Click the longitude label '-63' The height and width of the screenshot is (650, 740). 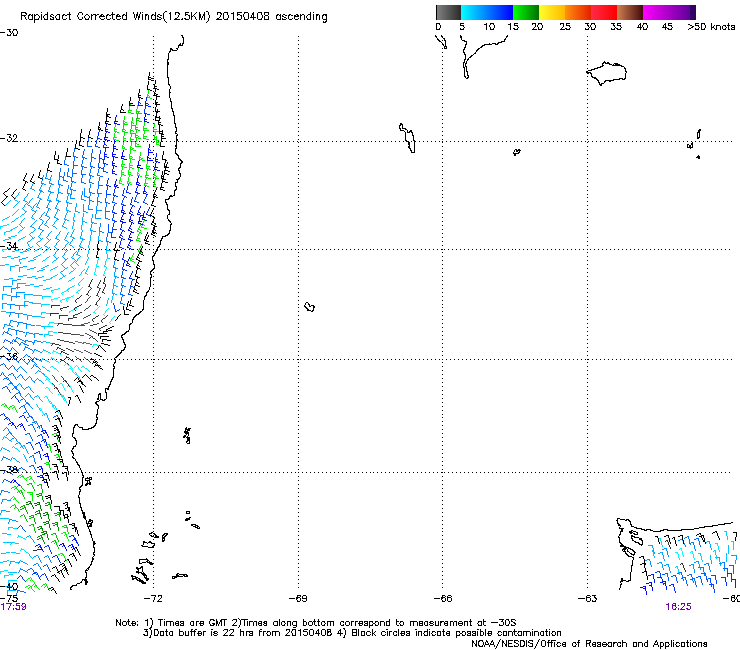click(587, 599)
